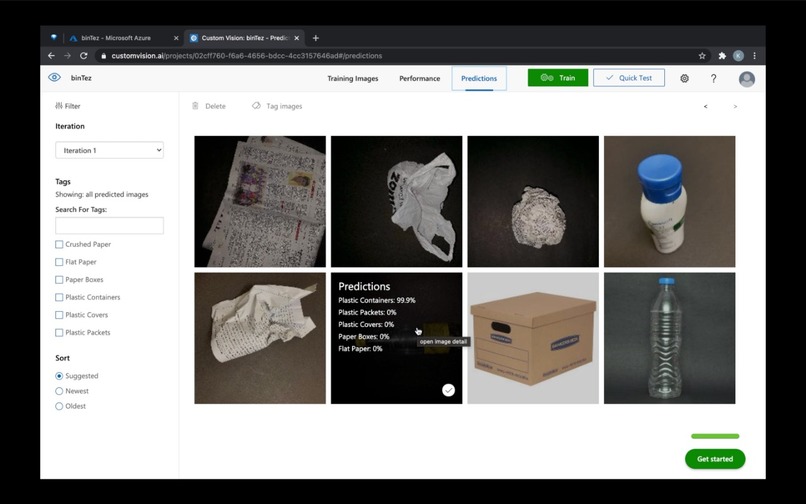The height and width of the screenshot is (504, 806).
Task: Open the newspaper image thumbnail
Action: [x=260, y=202]
